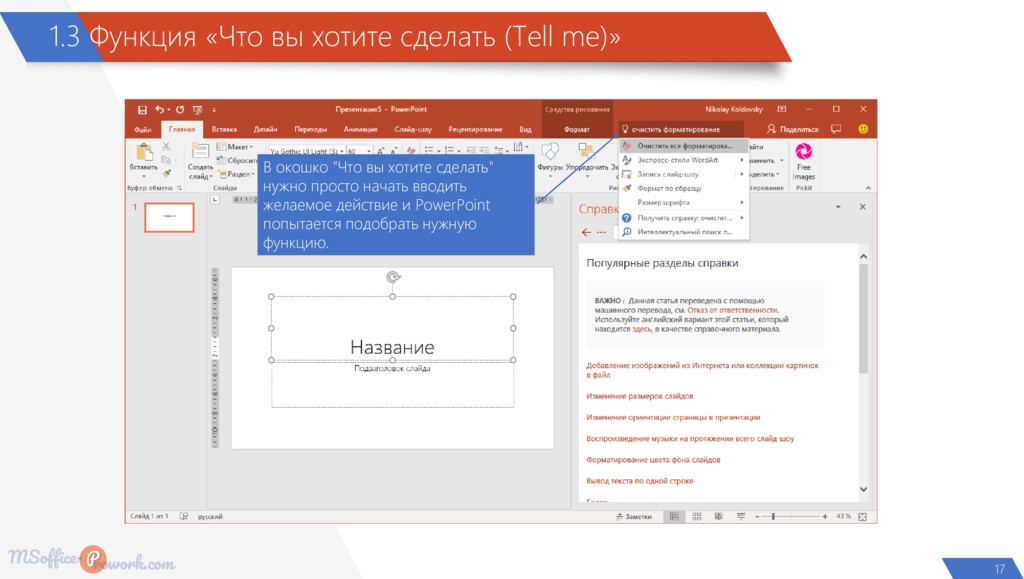Viewport: 1024px width, 579px height.
Task: Click the smiley feedback icon
Action: click(x=863, y=129)
